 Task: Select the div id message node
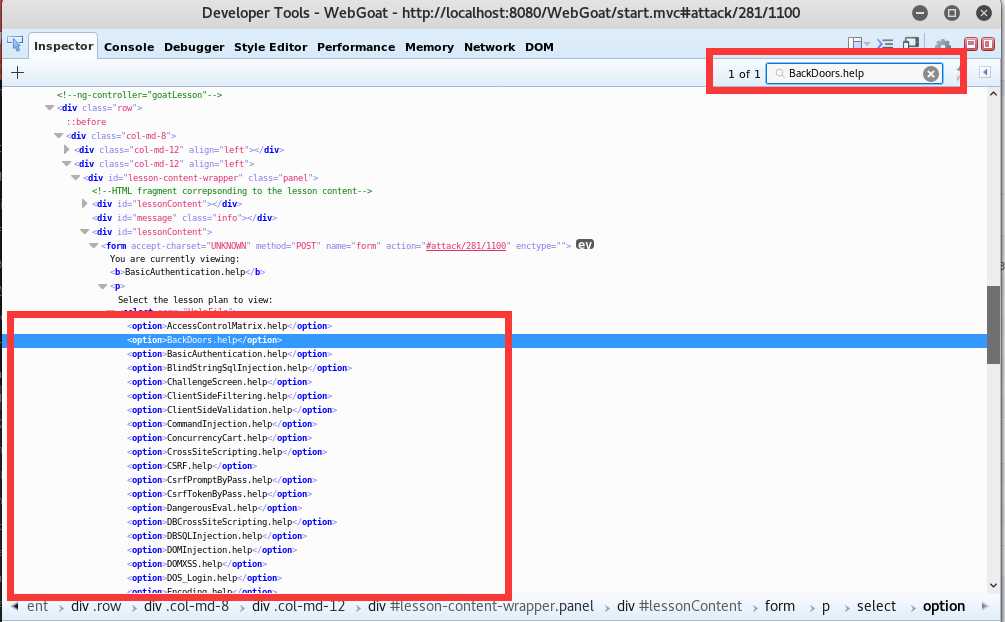(185, 218)
